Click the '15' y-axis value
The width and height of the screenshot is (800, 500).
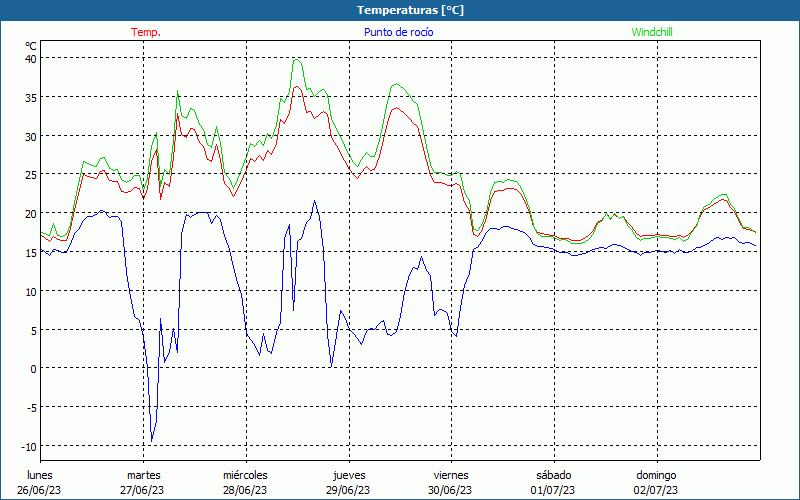pos(31,253)
